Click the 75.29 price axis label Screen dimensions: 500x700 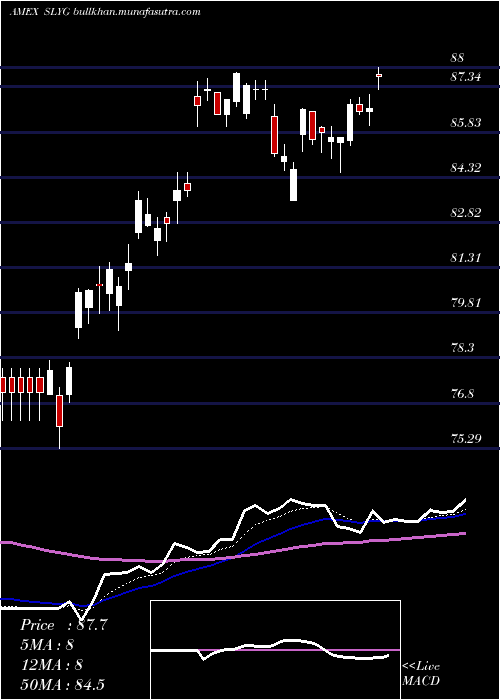[466, 438]
